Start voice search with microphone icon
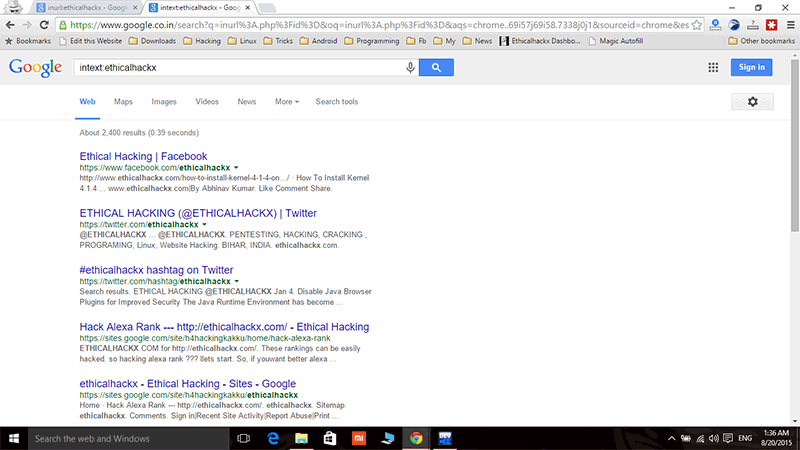 tap(410, 67)
